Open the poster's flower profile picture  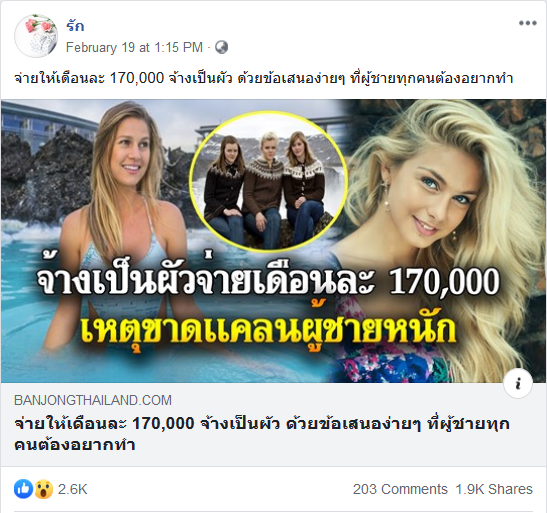(x=36, y=36)
